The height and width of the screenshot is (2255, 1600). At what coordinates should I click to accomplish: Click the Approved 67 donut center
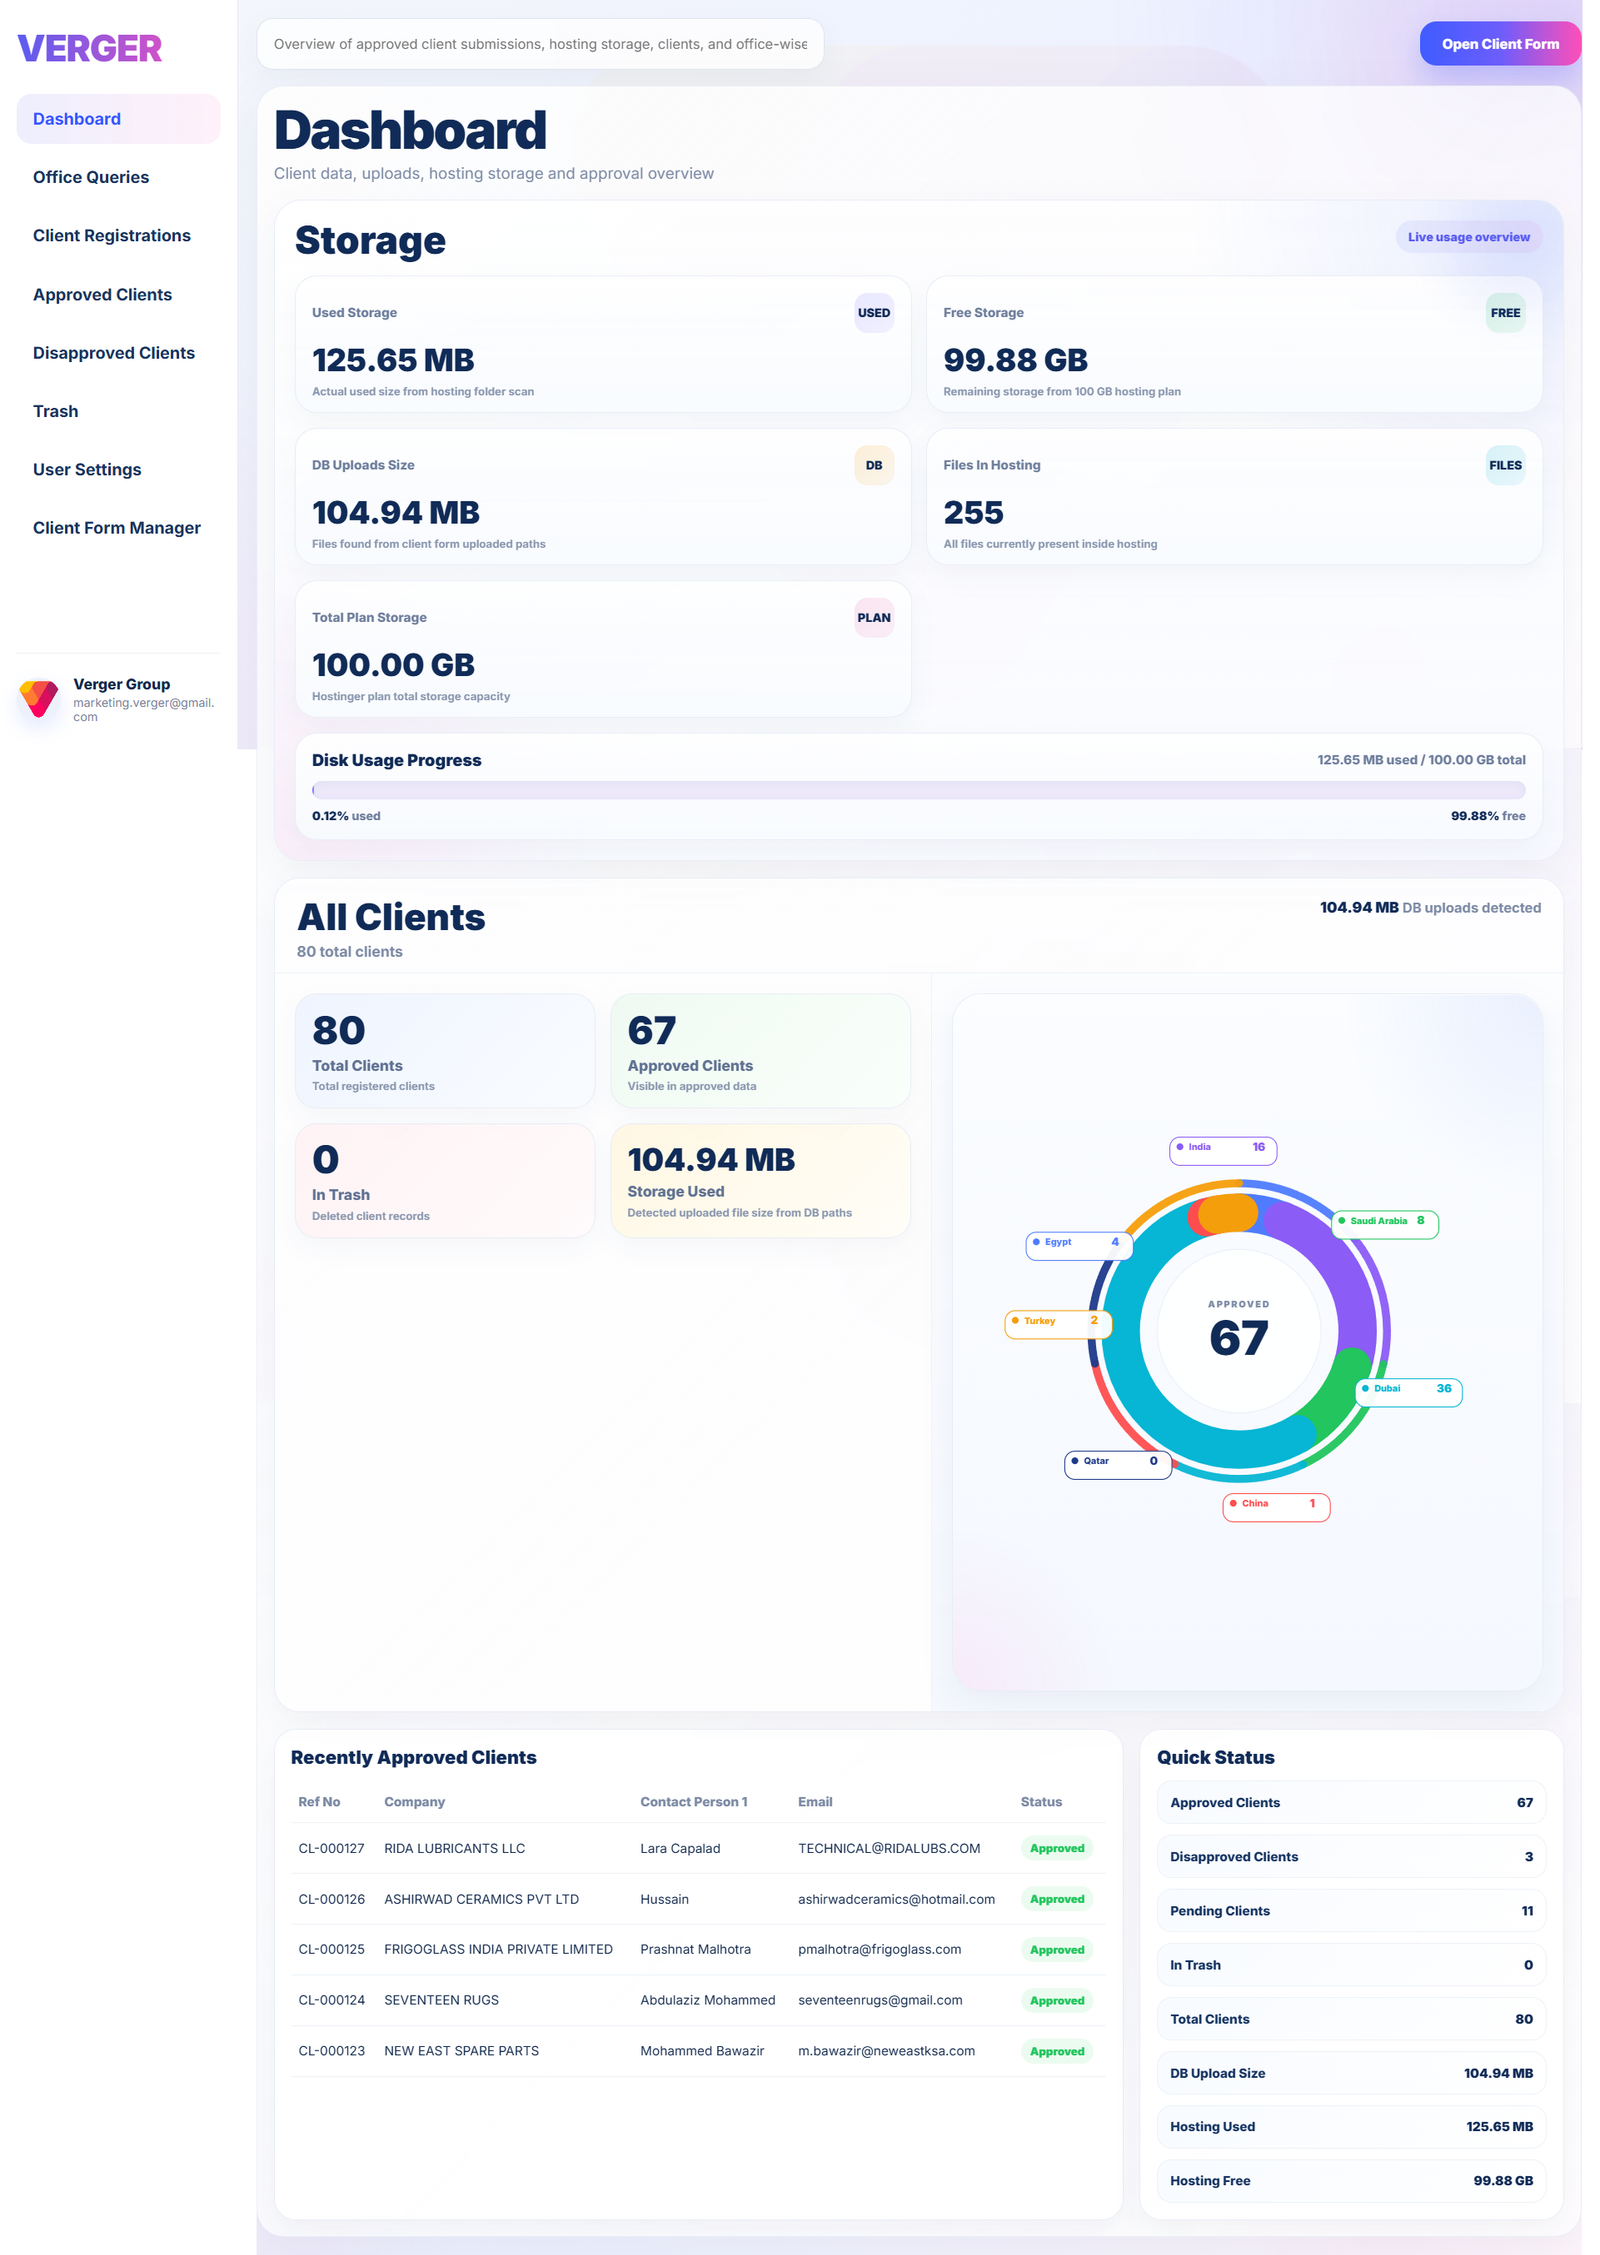click(x=1238, y=1330)
